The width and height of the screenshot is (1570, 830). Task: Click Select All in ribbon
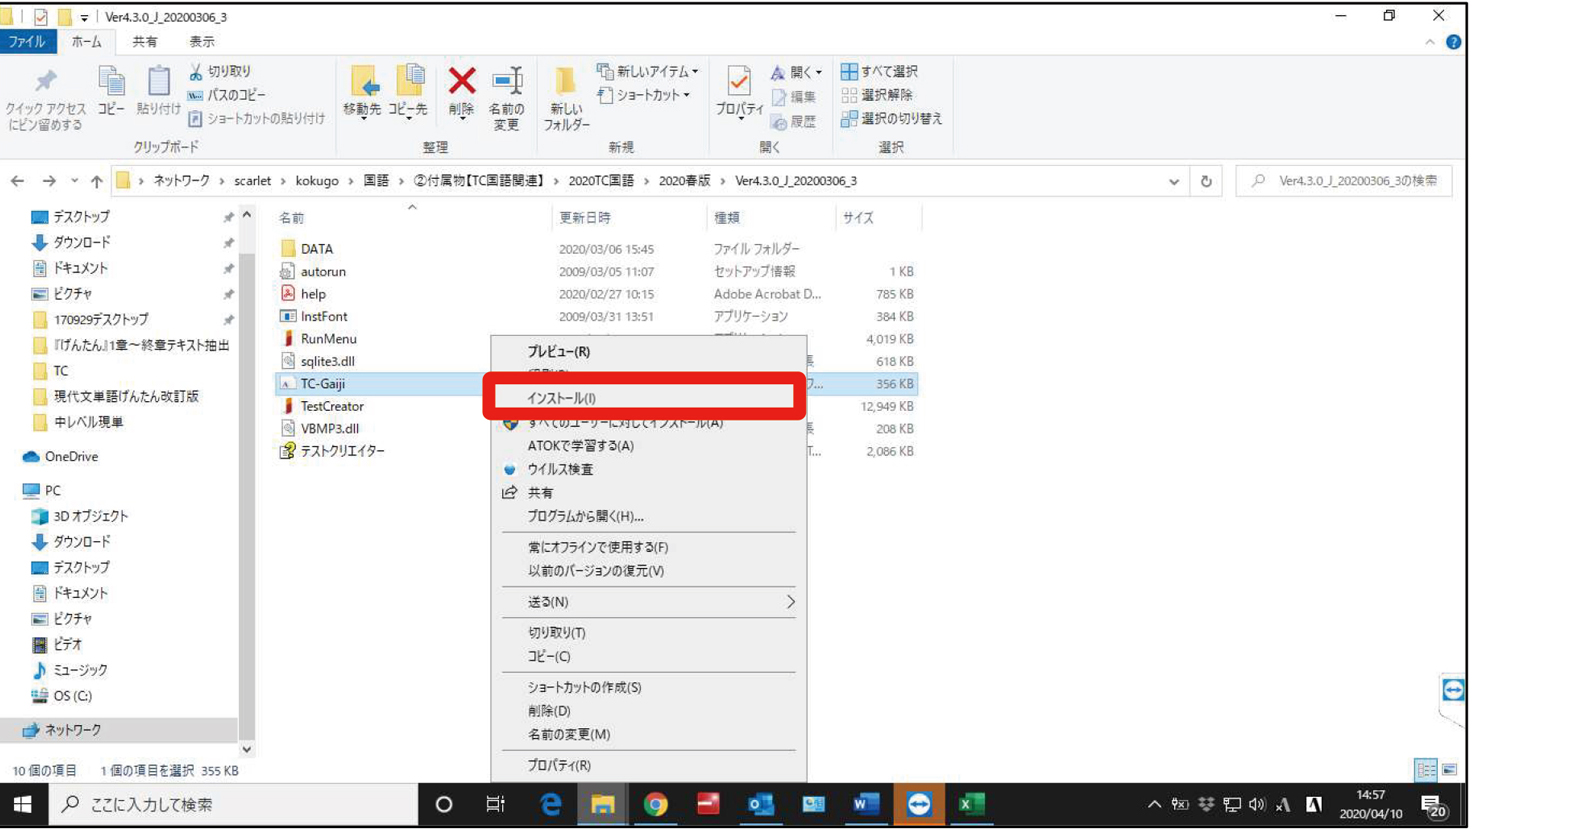pyautogui.click(x=880, y=71)
